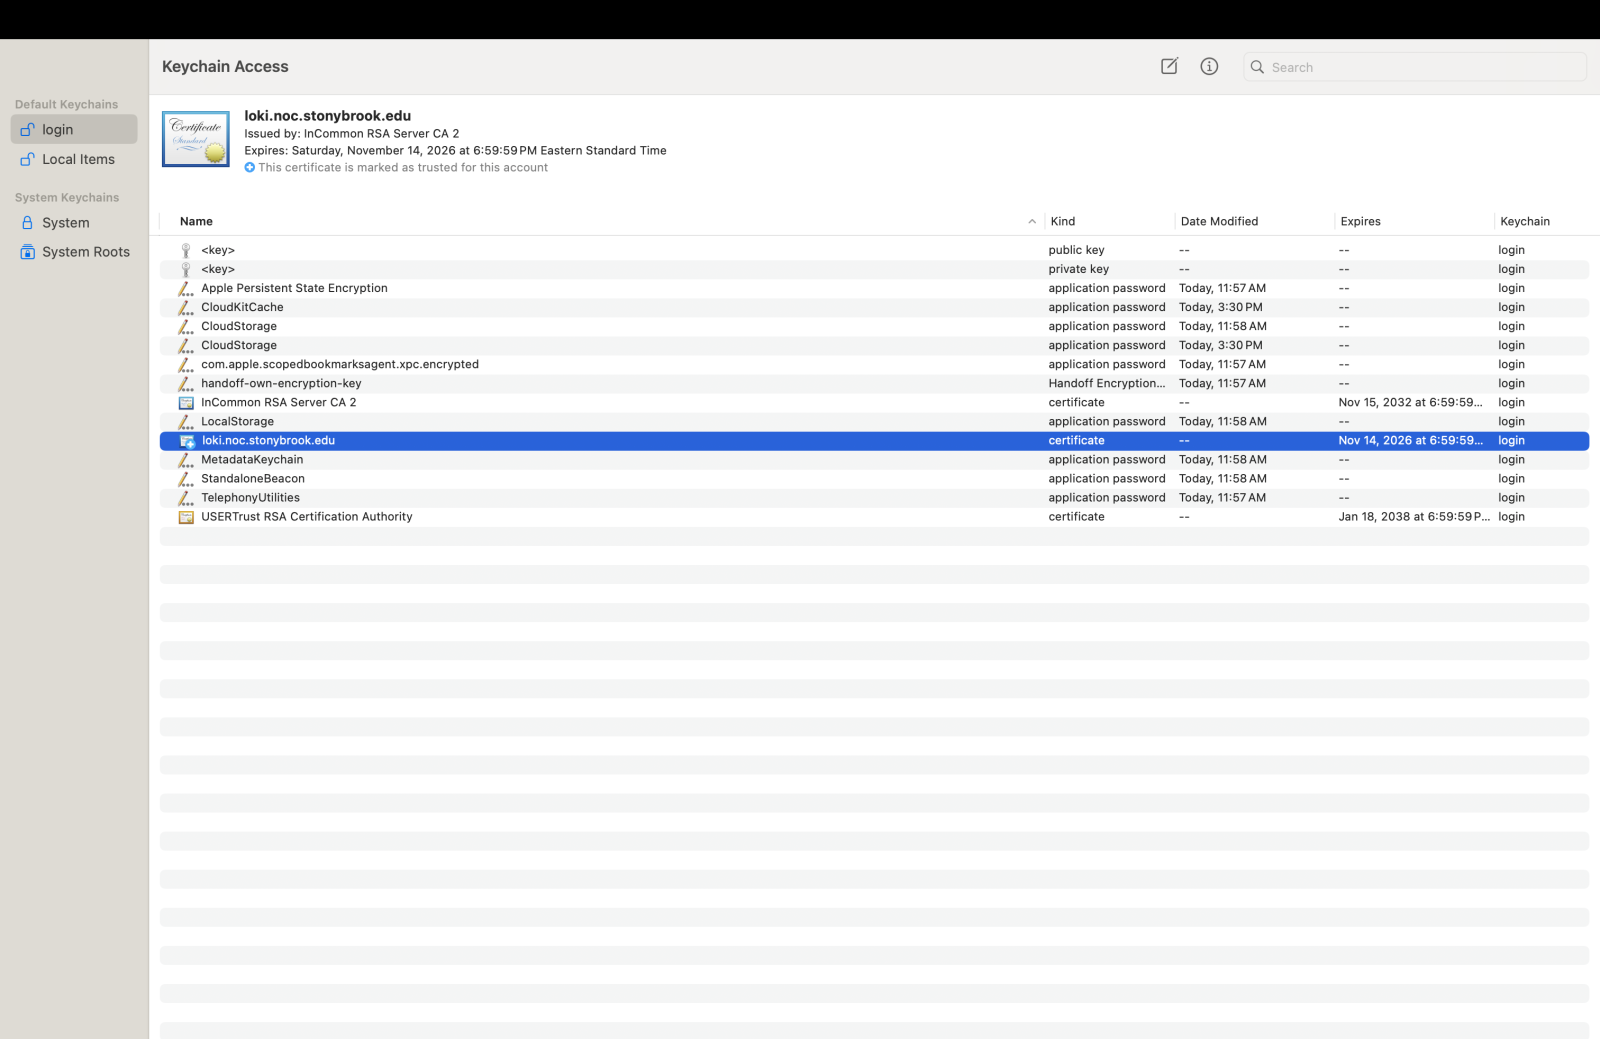Select InCommon RSA Server CA 2 entry

[x=874, y=402]
